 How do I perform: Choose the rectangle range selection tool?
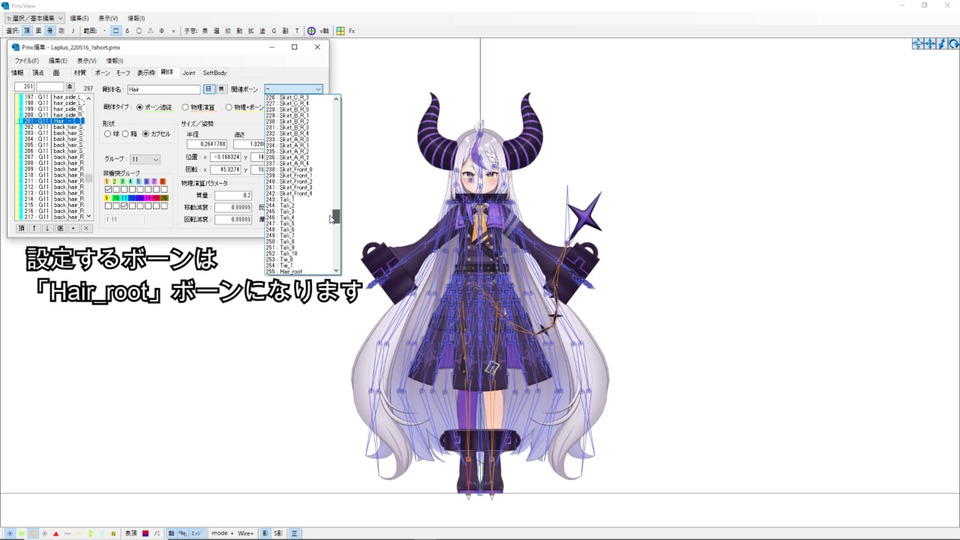[115, 31]
